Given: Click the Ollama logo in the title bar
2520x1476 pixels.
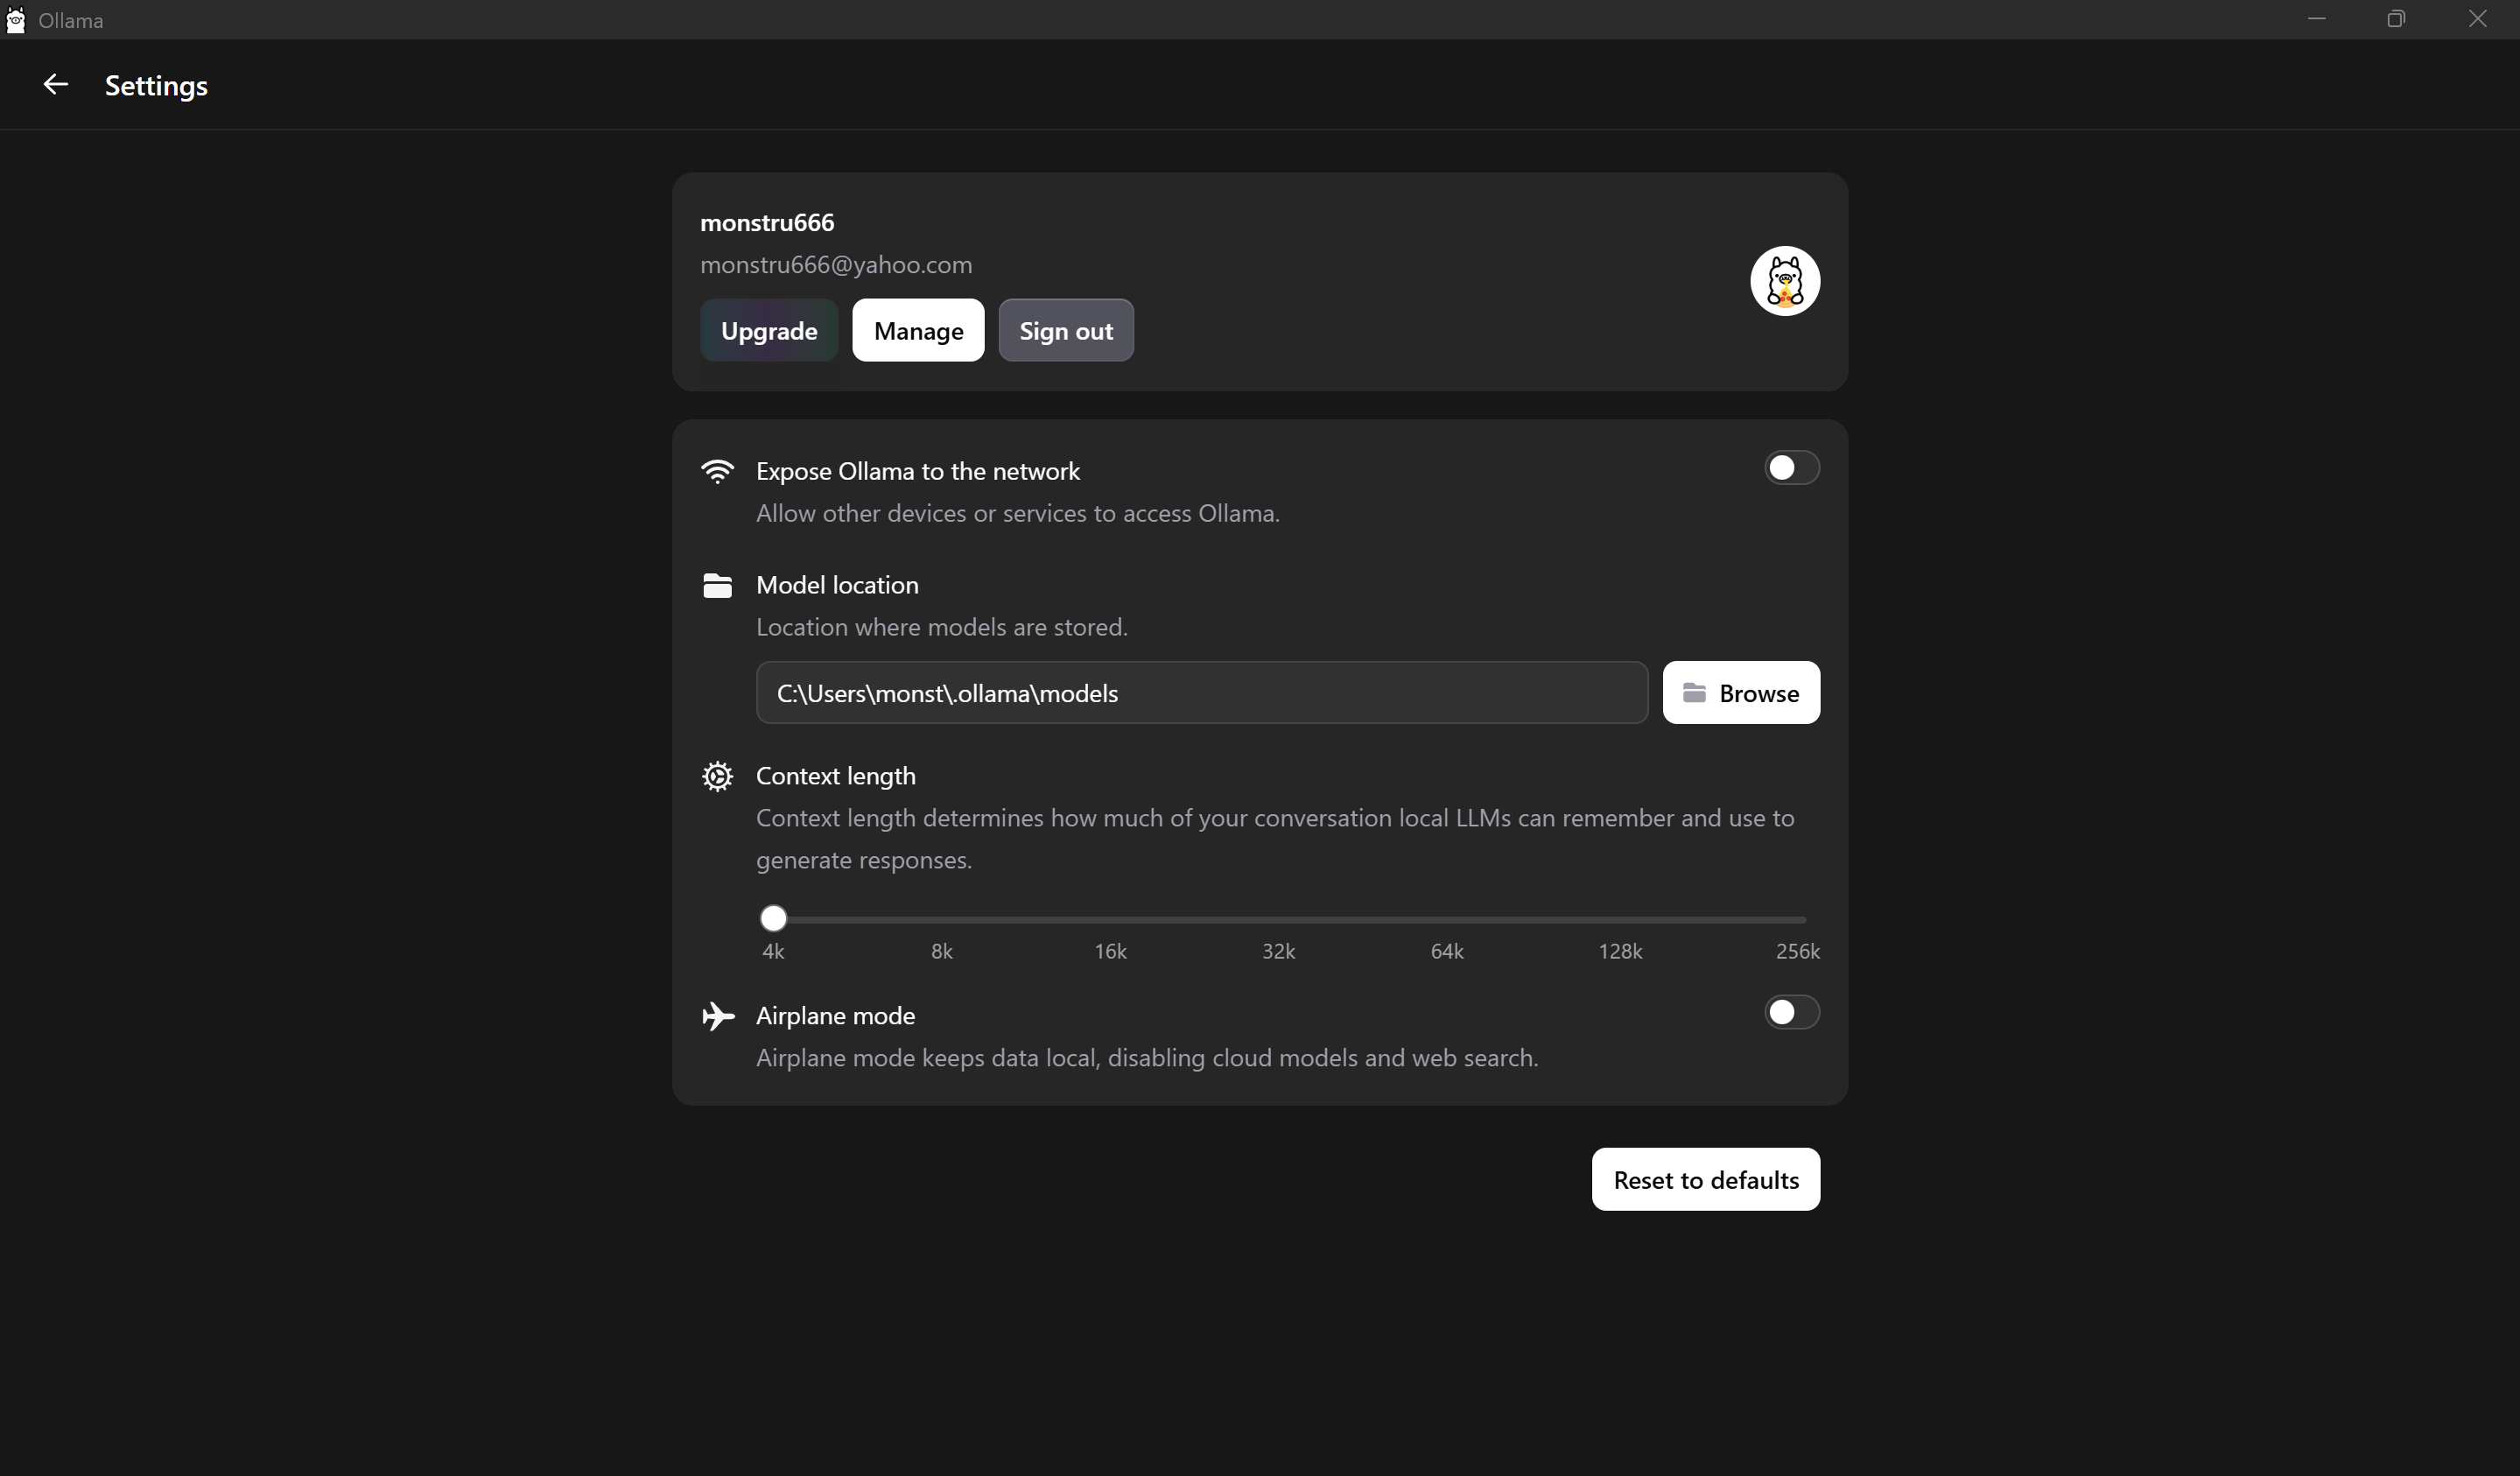Looking at the screenshot, I should click(x=15, y=20).
